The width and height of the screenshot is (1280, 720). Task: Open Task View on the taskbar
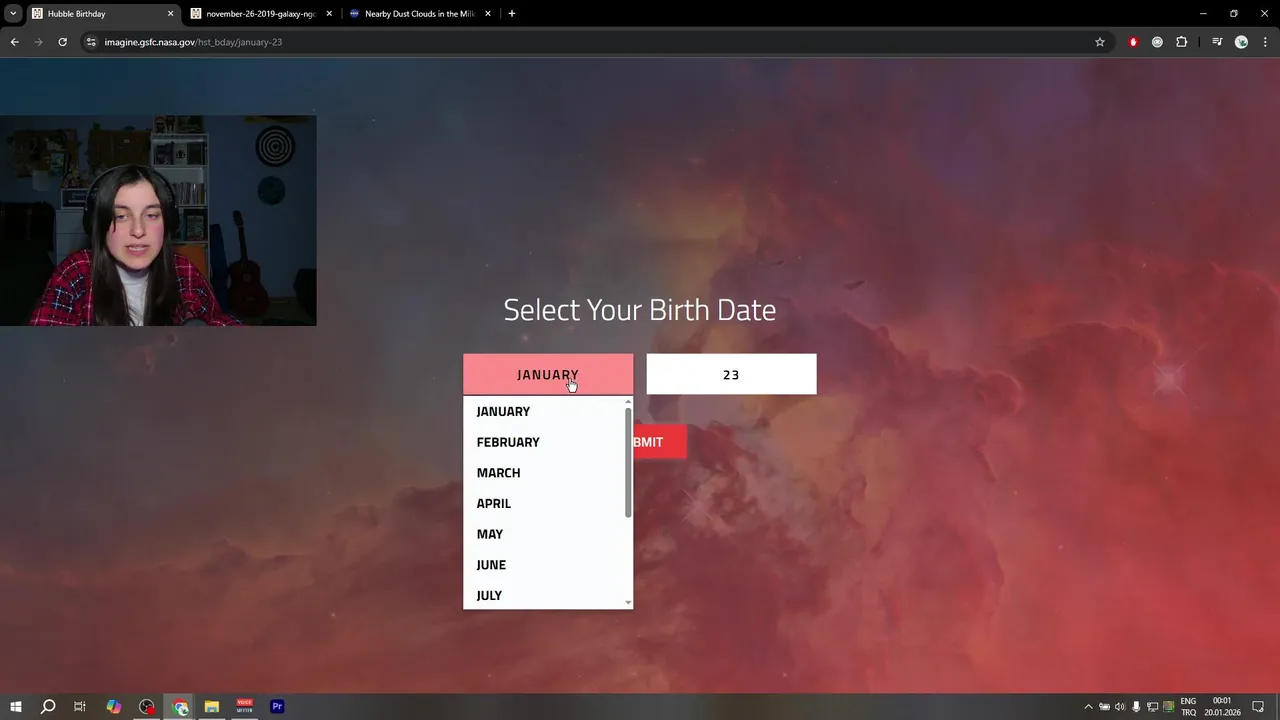[x=80, y=707]
